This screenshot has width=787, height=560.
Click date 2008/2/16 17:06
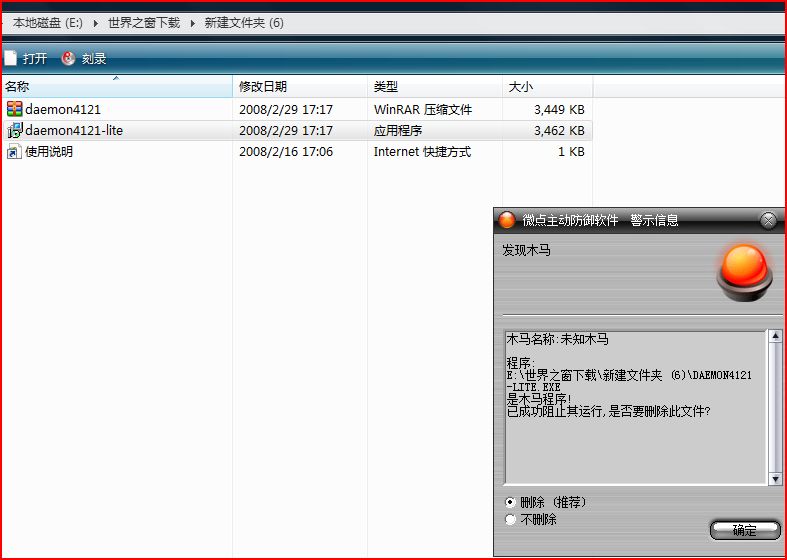pyautogui.click(x=286, y=152)
